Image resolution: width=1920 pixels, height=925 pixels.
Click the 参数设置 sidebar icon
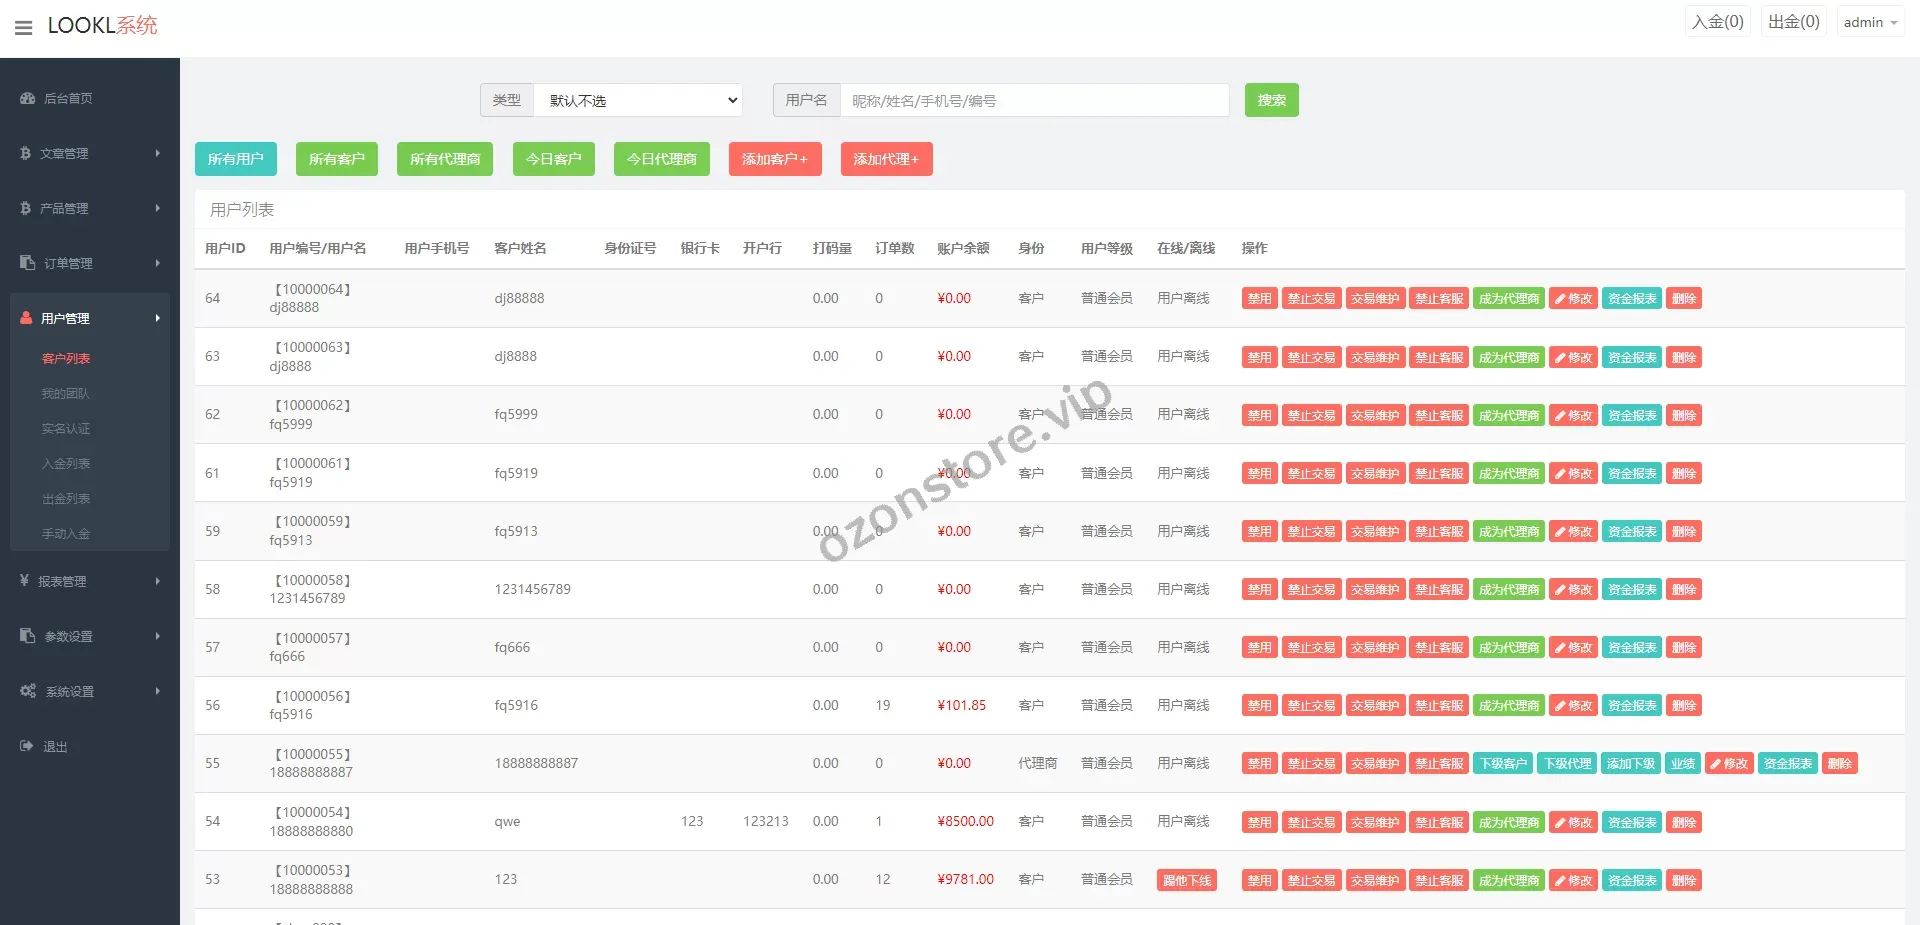(x=27, y=636)
